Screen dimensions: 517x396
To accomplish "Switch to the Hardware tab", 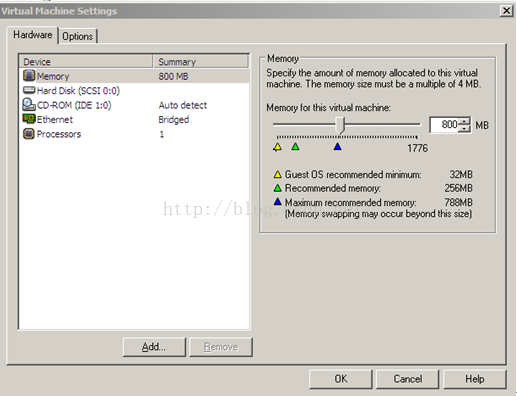I will (x=33, y=35).
